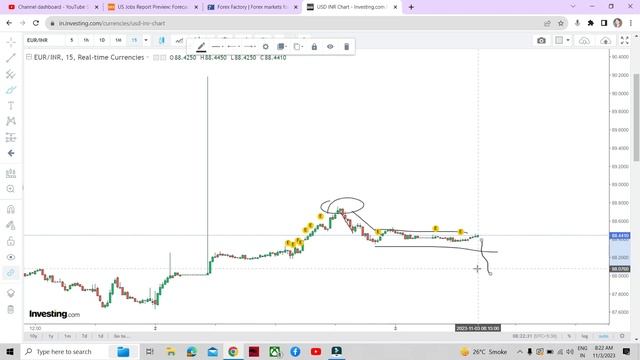
Task: Select the 1h interval
Action: click(x=86, y=40)
